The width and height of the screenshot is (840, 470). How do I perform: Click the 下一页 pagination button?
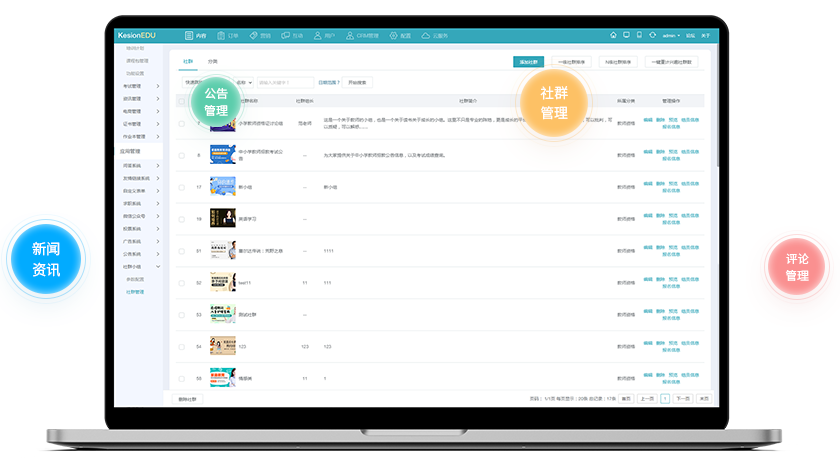[682, 398]
